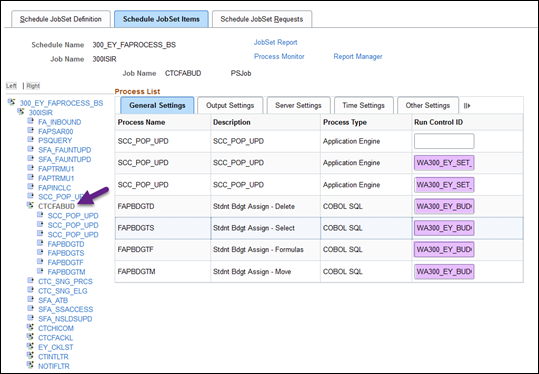
Task: Click 'Stdnt Bdgt Assign - Formulas' description cell
Action: pos(258,250)
